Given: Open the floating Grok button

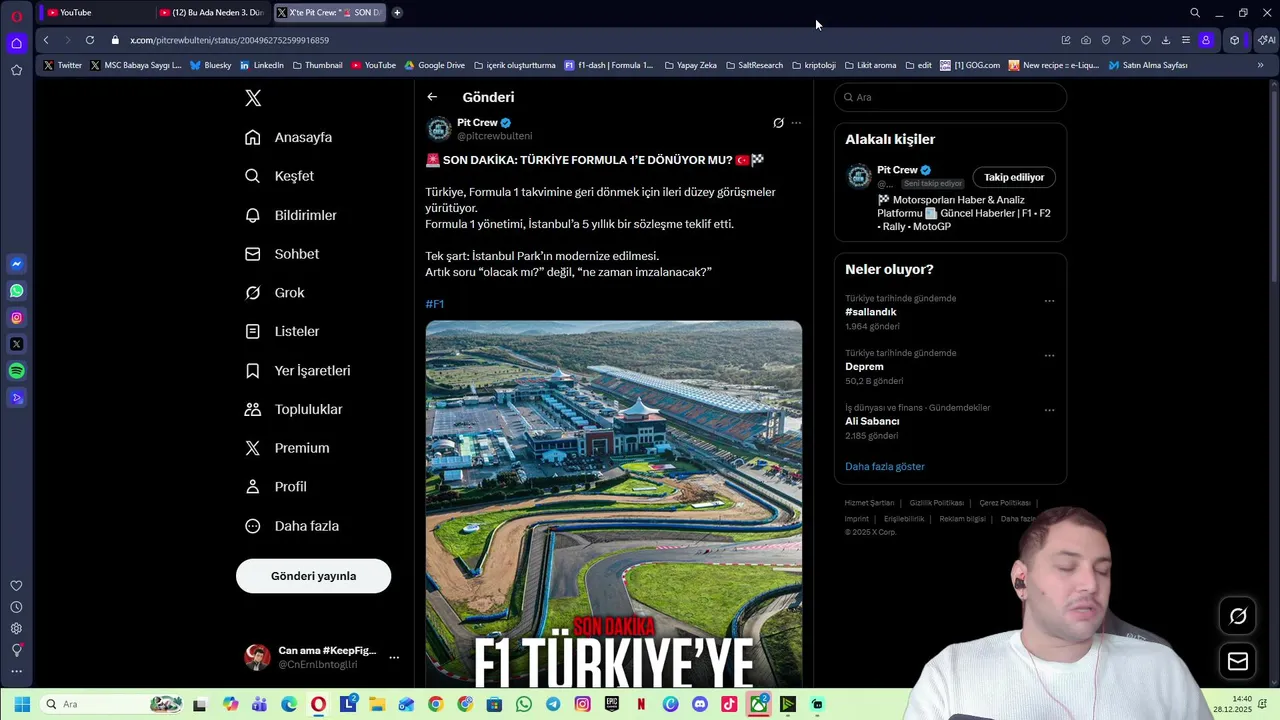Looking at the screenshot, I should 1238,616.
